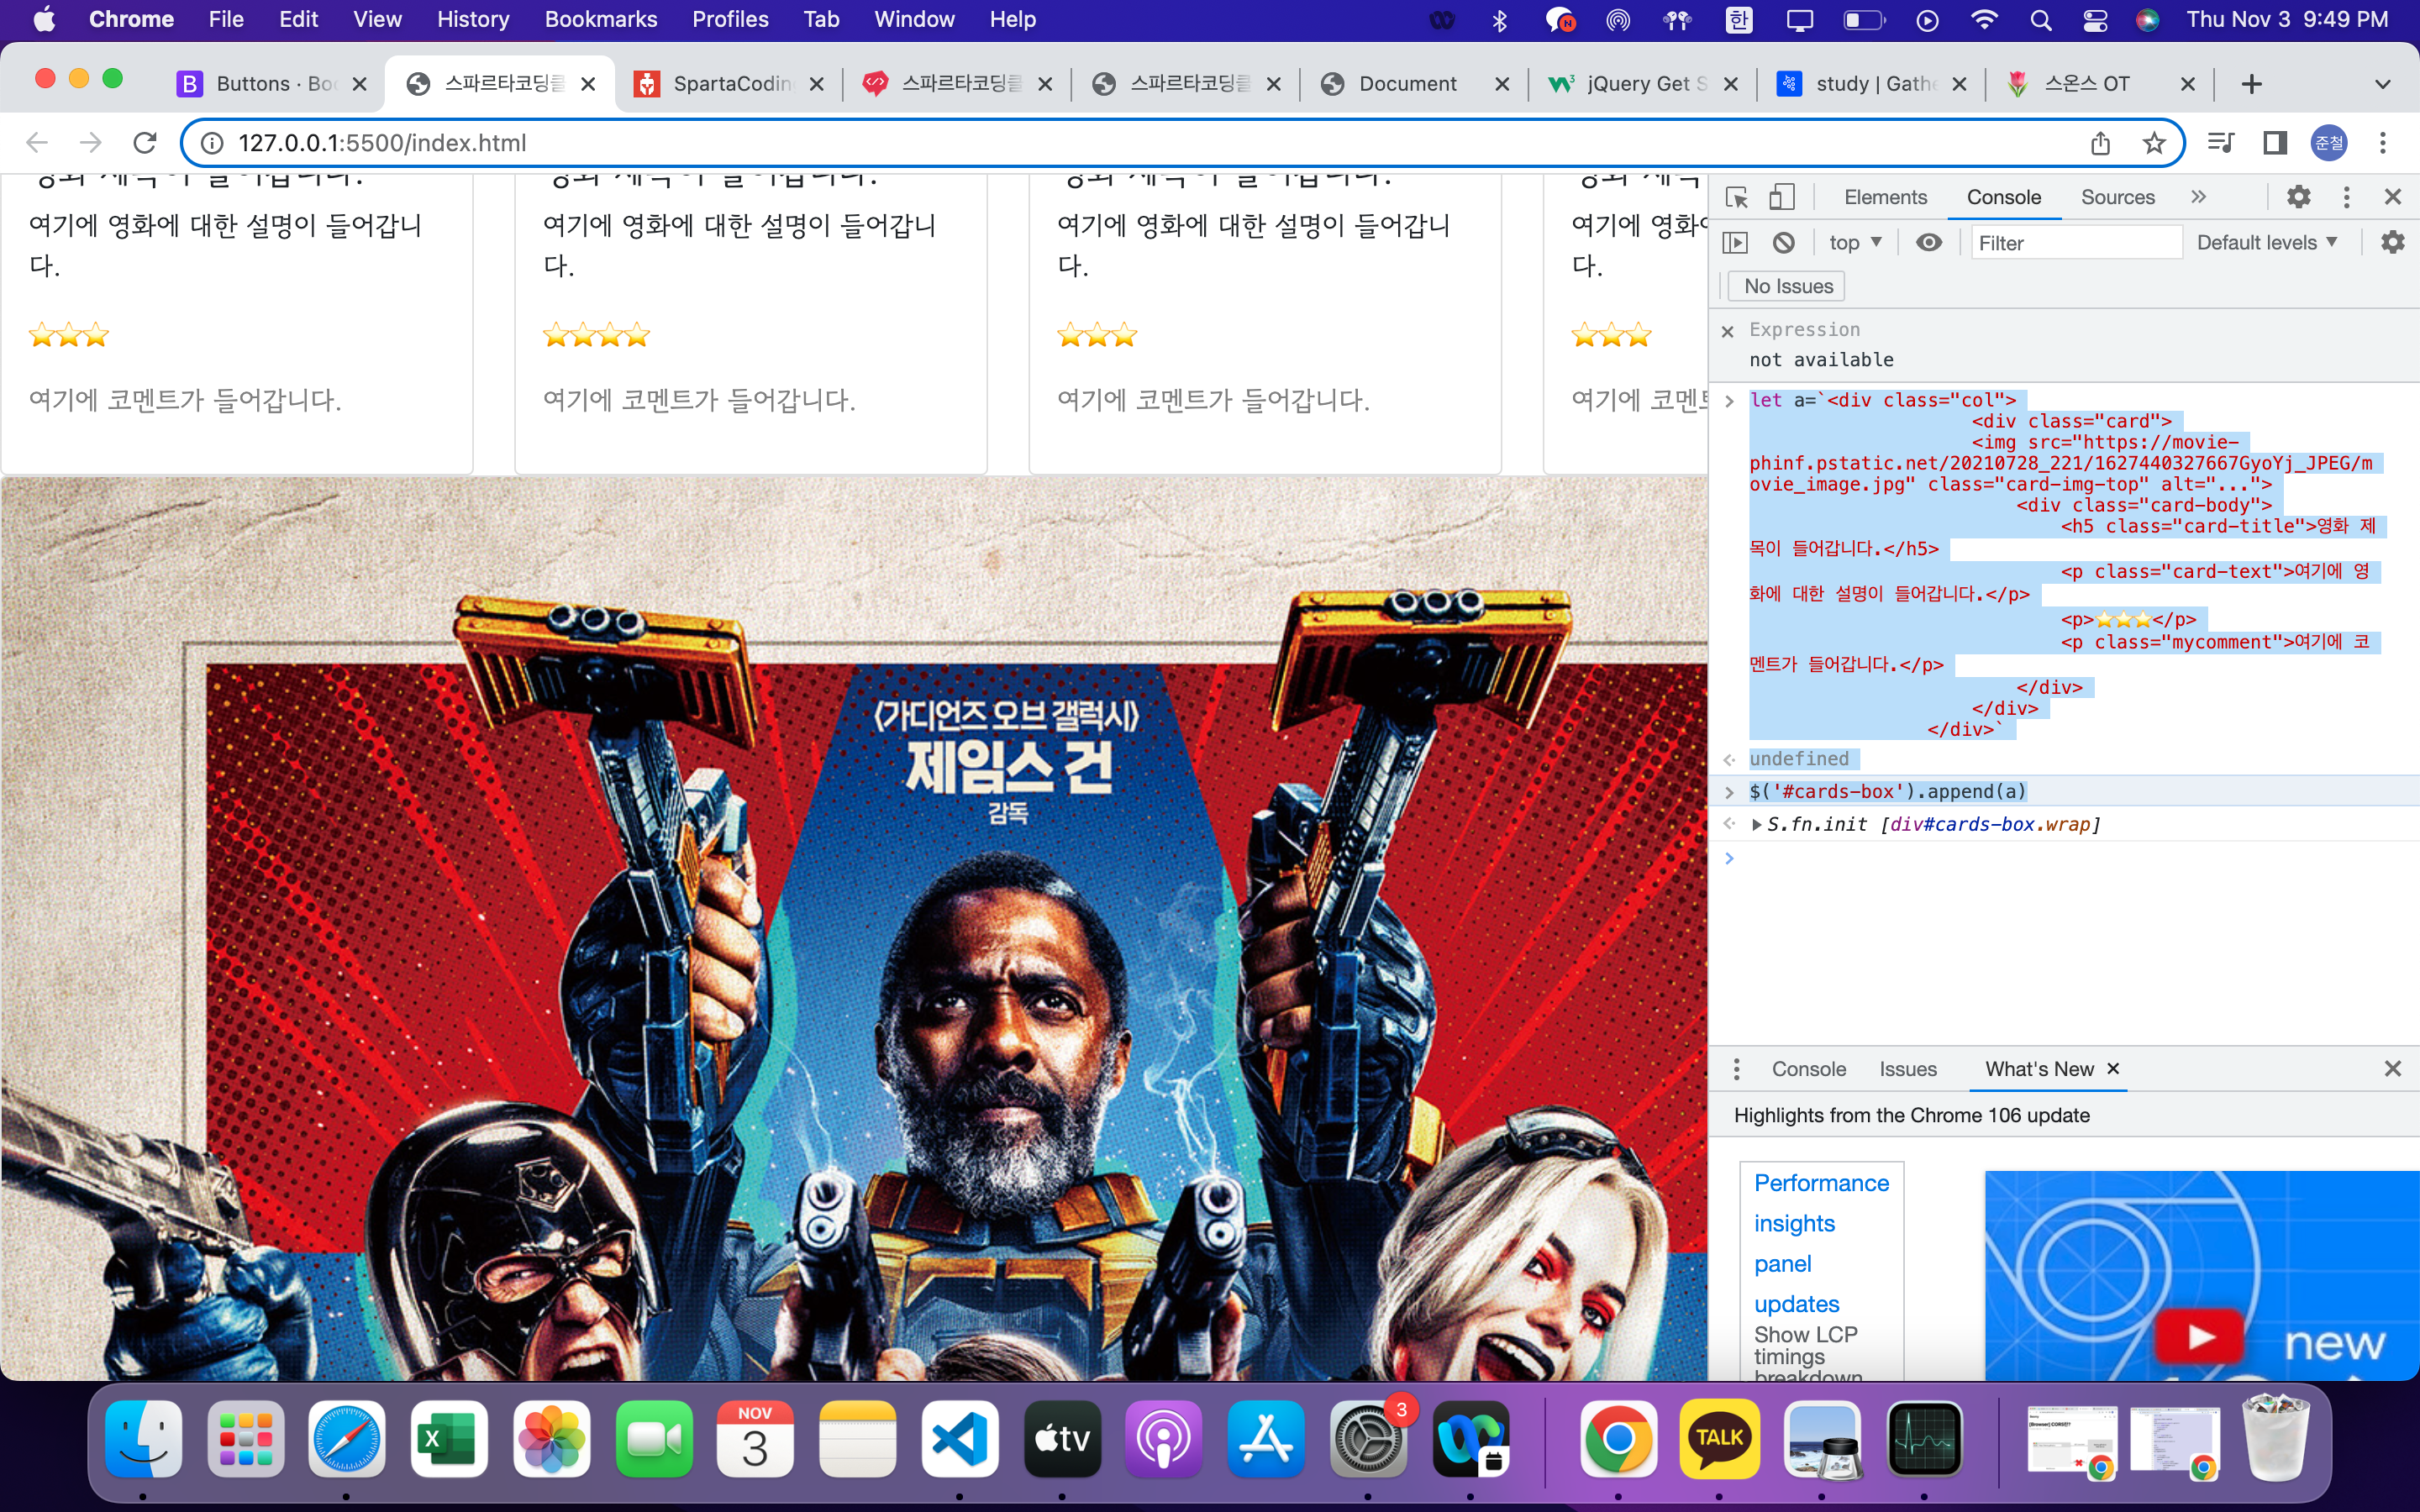This screenshot has width=2420, height=1512.
Task: Go forward with the browser forward arrow
Action: coord(91,143)
